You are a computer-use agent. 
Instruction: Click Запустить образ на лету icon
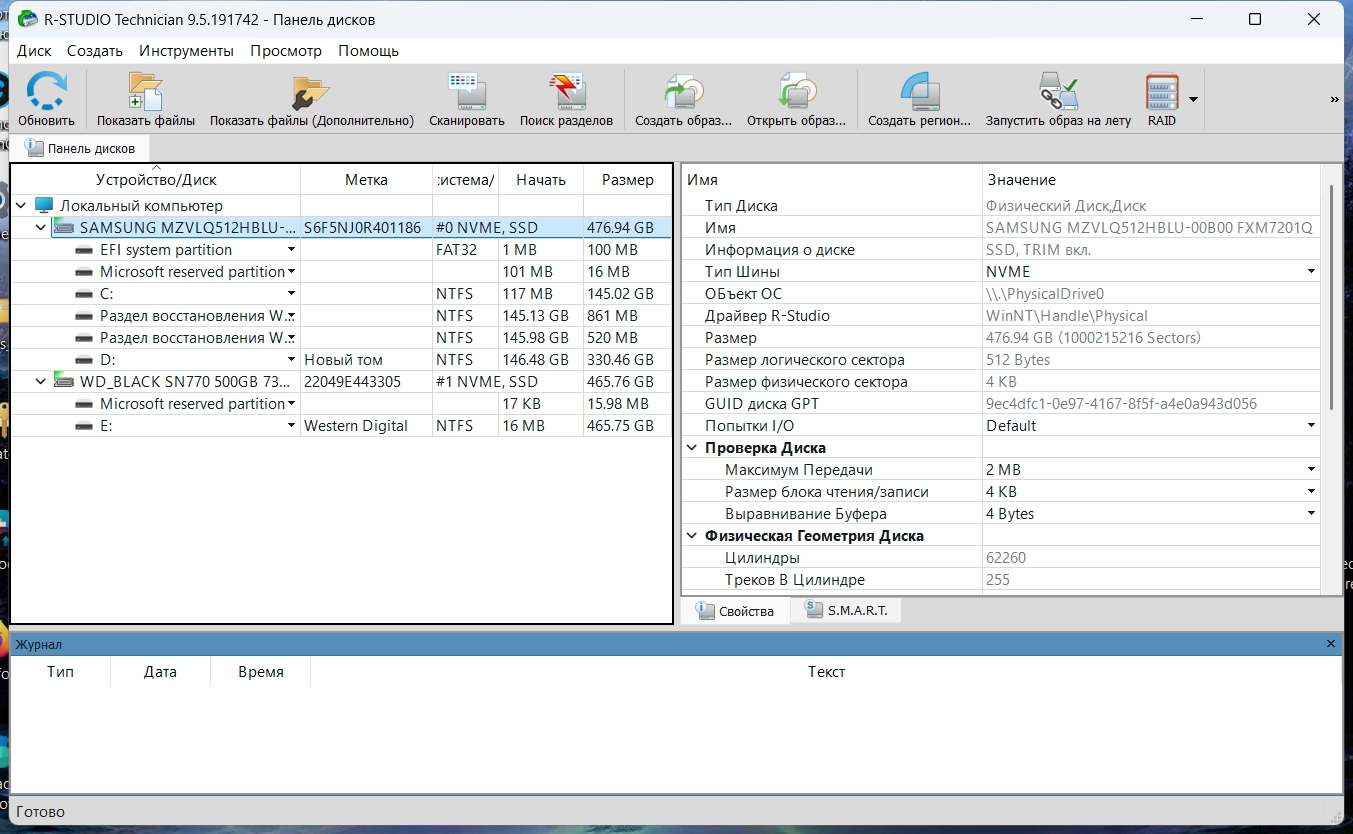tap(1057, 93)
